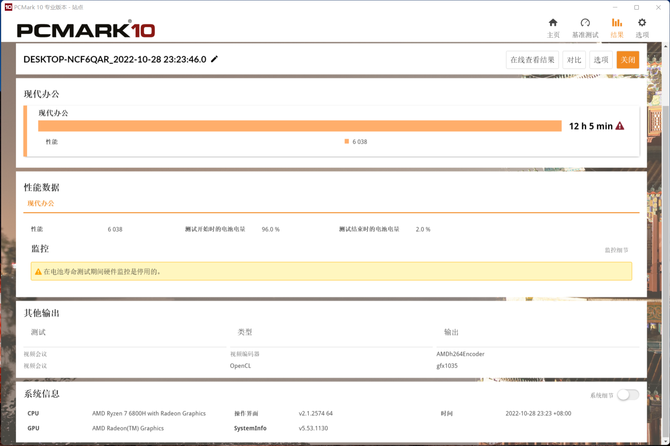Image resolution: width=670 pixels, height=446 pixels.
Task: Maximize the PCMark 10 window
Action: [x=636, y=7]
